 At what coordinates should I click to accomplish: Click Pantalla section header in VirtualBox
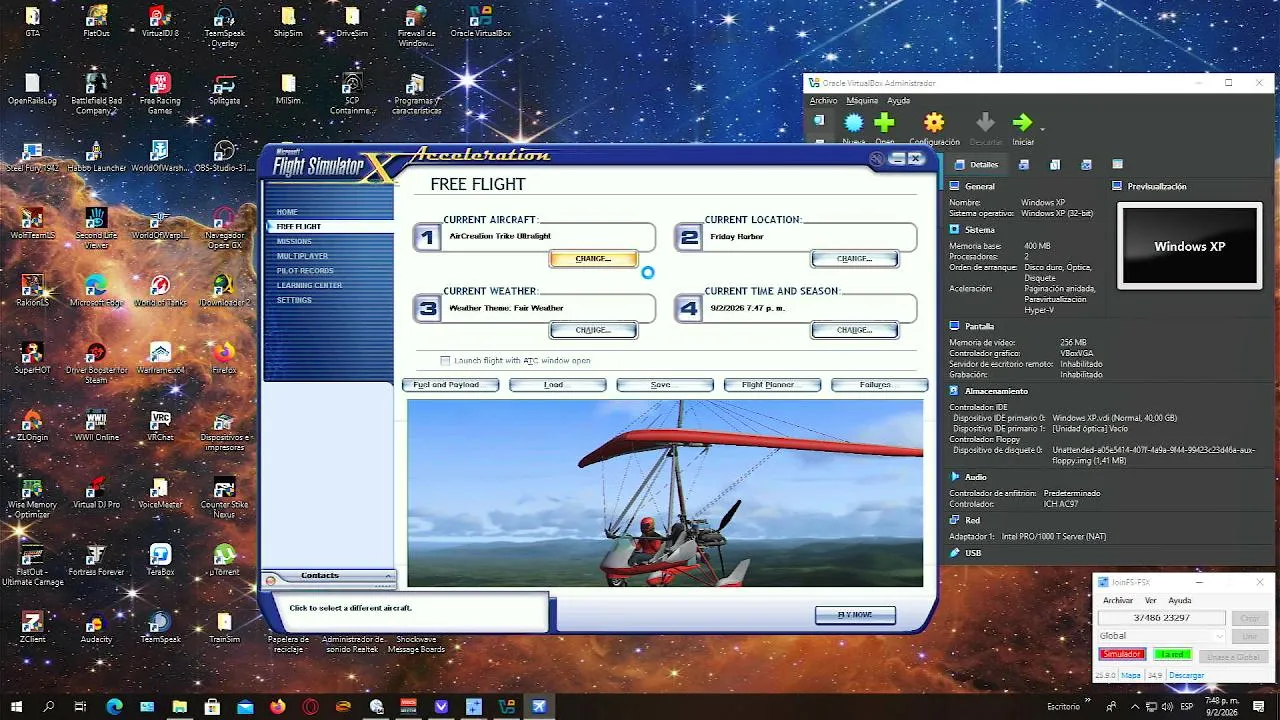click(x=979, y=326)
